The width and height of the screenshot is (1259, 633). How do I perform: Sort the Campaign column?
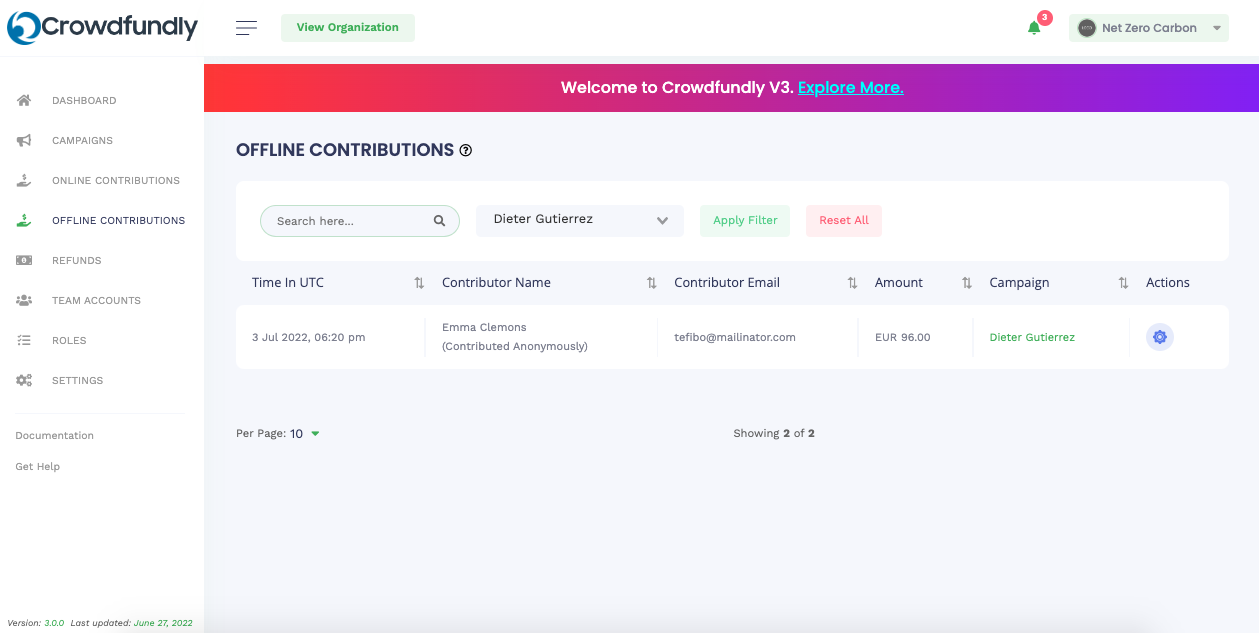point(1123,283)
